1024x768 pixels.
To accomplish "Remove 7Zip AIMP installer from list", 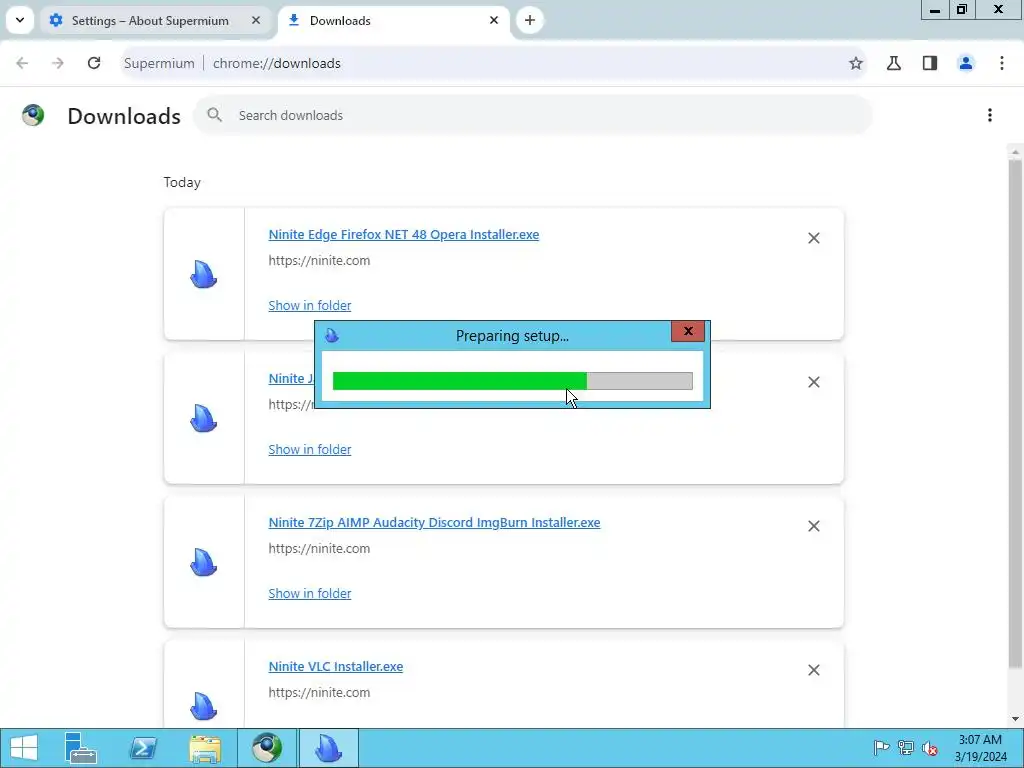I will click(814, 526).
